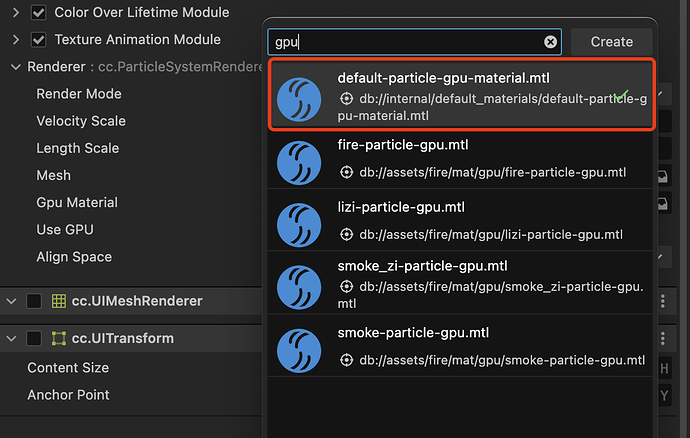Viewport: 690px width, 438px height.
Task: Click the cc.UITransform component icon
Action: [x=59, y=338]
